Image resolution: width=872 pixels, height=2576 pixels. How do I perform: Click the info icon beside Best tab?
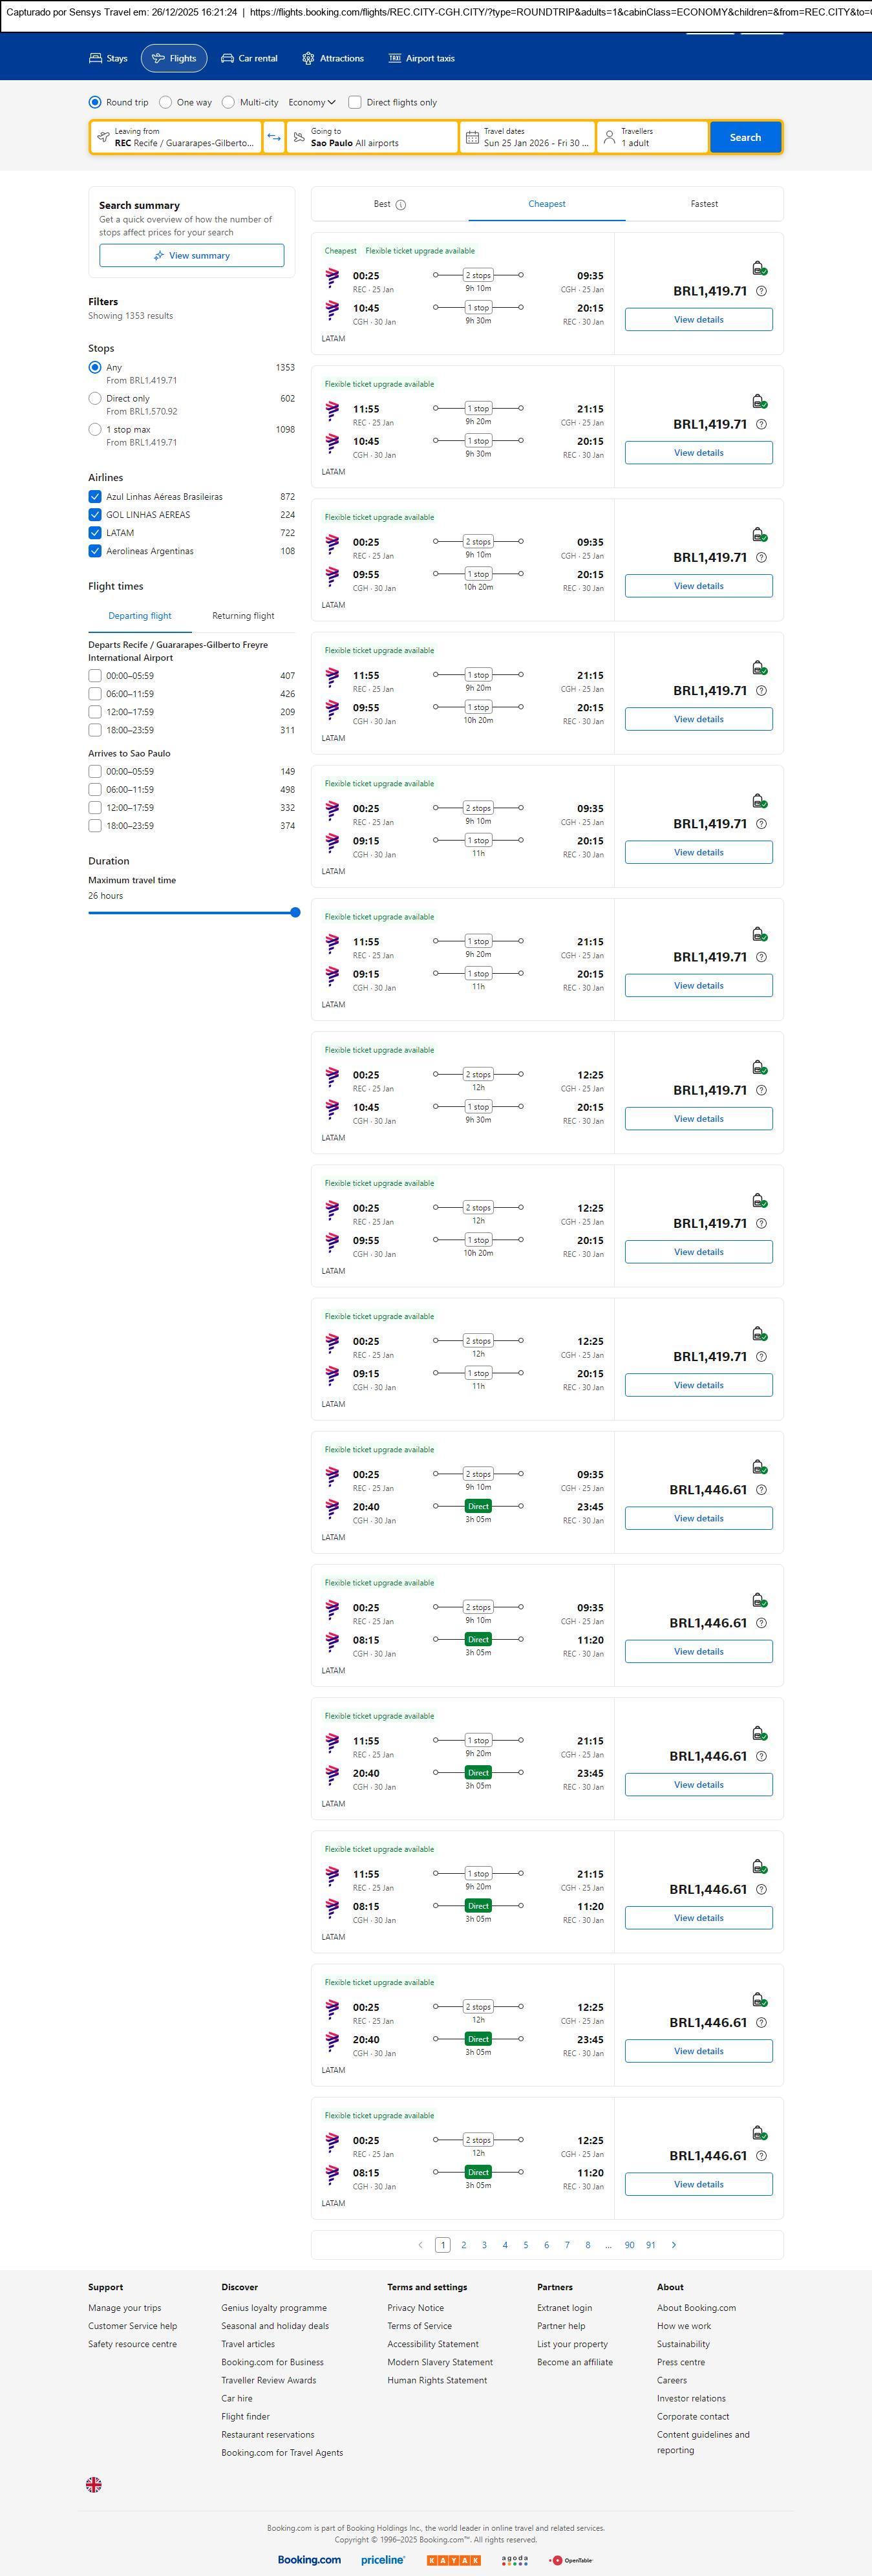point(401,205)
